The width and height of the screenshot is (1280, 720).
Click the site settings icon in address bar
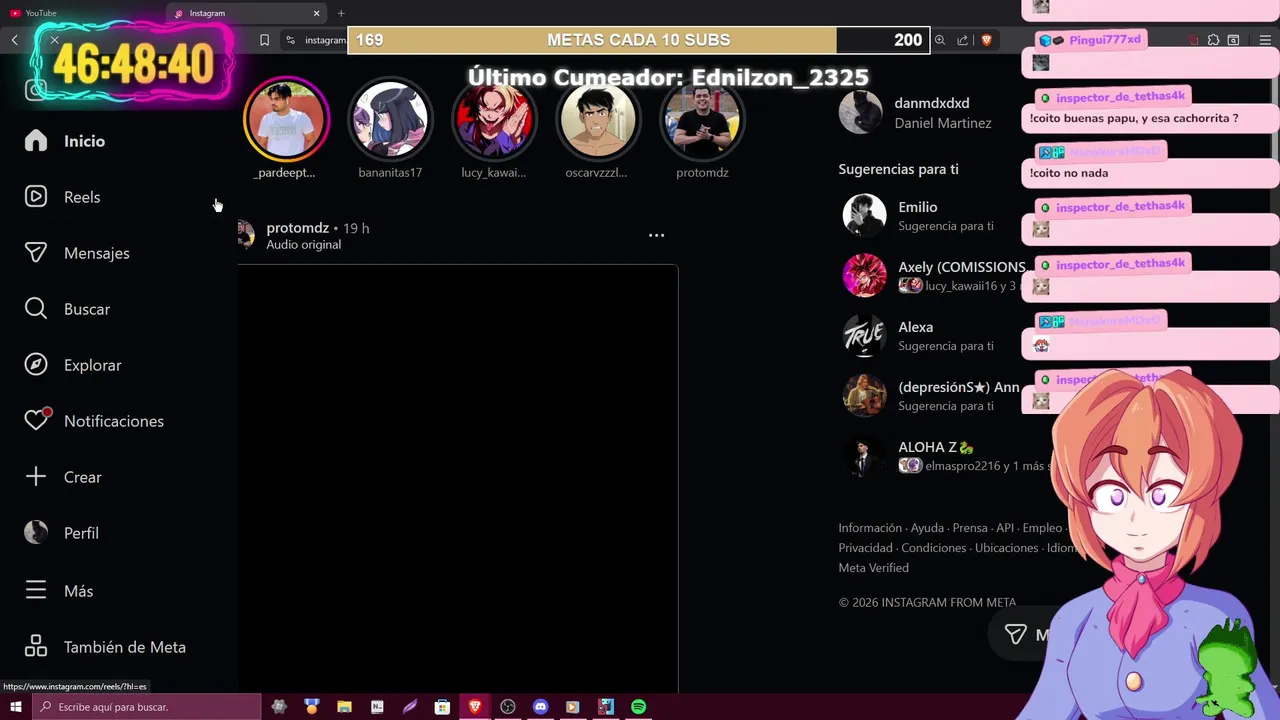click(x=290, y=40)
